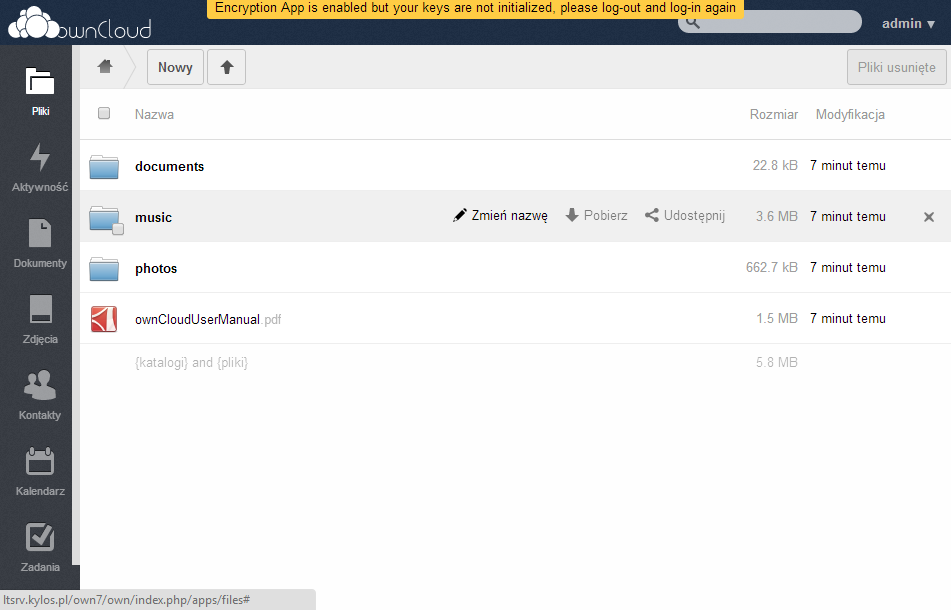
Task: Go to home folder breadcrumb icon
Action: 106,66
